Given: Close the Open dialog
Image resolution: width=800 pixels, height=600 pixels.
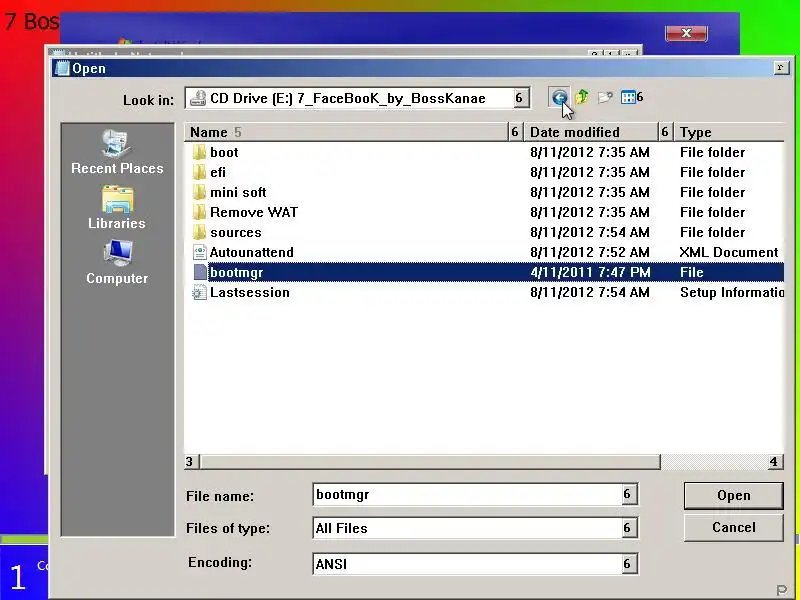Looking at the screenshot, I should click(x=781, y=68).
